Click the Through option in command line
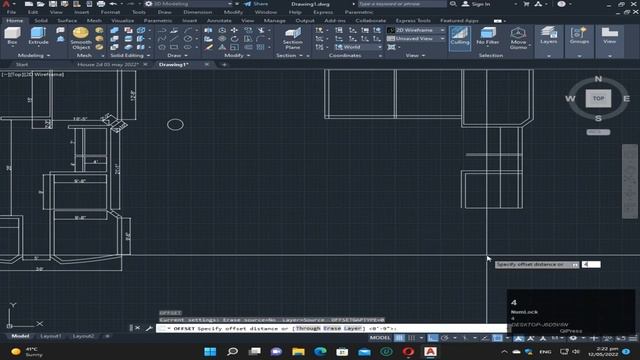 [x=308, y=328]
